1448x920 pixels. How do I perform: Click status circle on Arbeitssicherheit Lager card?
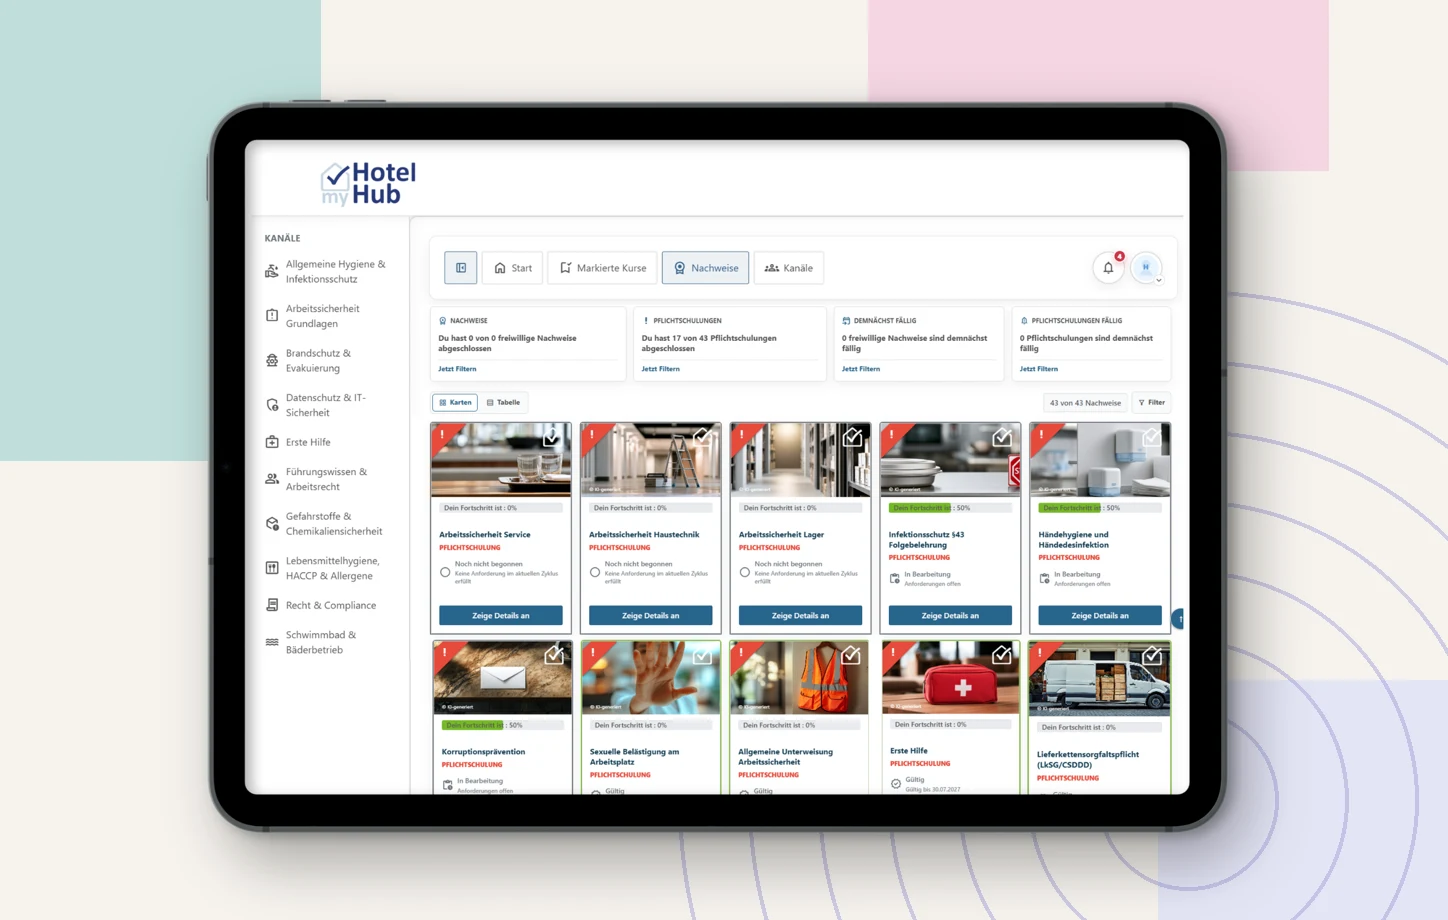coord(745,573)
